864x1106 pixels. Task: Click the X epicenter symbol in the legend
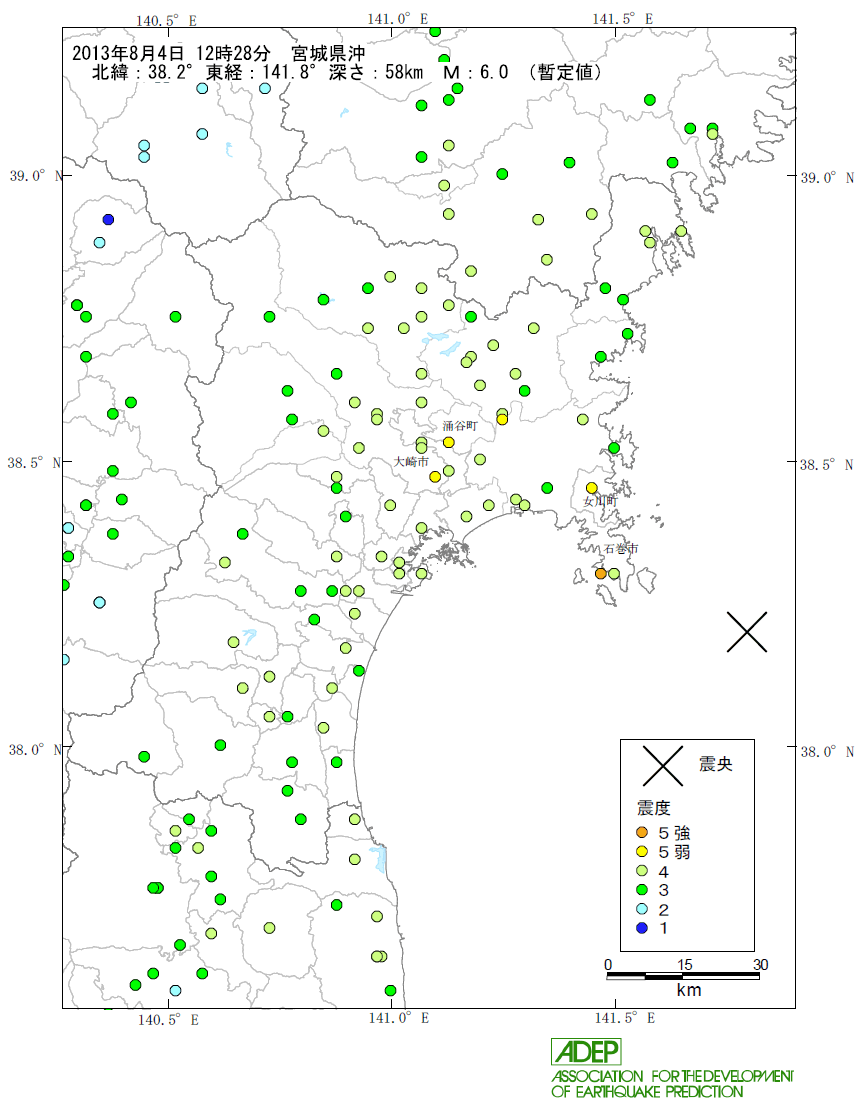coord(663,765)
